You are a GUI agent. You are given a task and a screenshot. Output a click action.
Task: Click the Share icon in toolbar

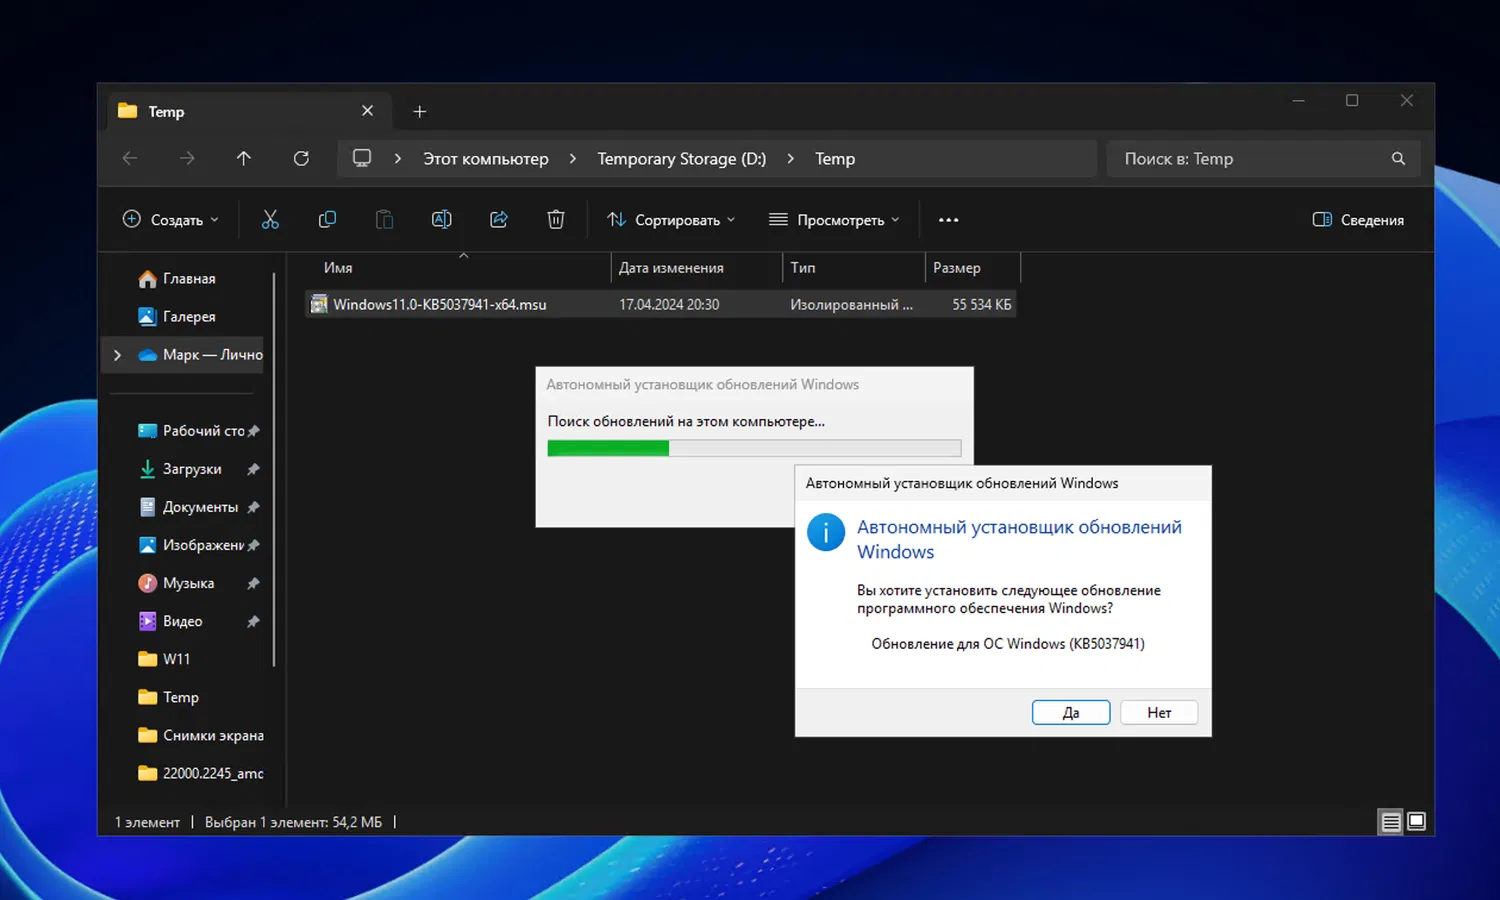pyautogui.click(x=499, y=220)
